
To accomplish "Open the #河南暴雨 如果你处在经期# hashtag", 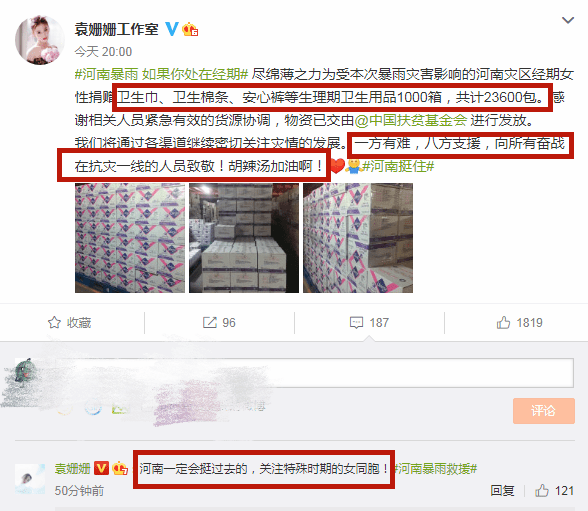I will click(162, 74).
